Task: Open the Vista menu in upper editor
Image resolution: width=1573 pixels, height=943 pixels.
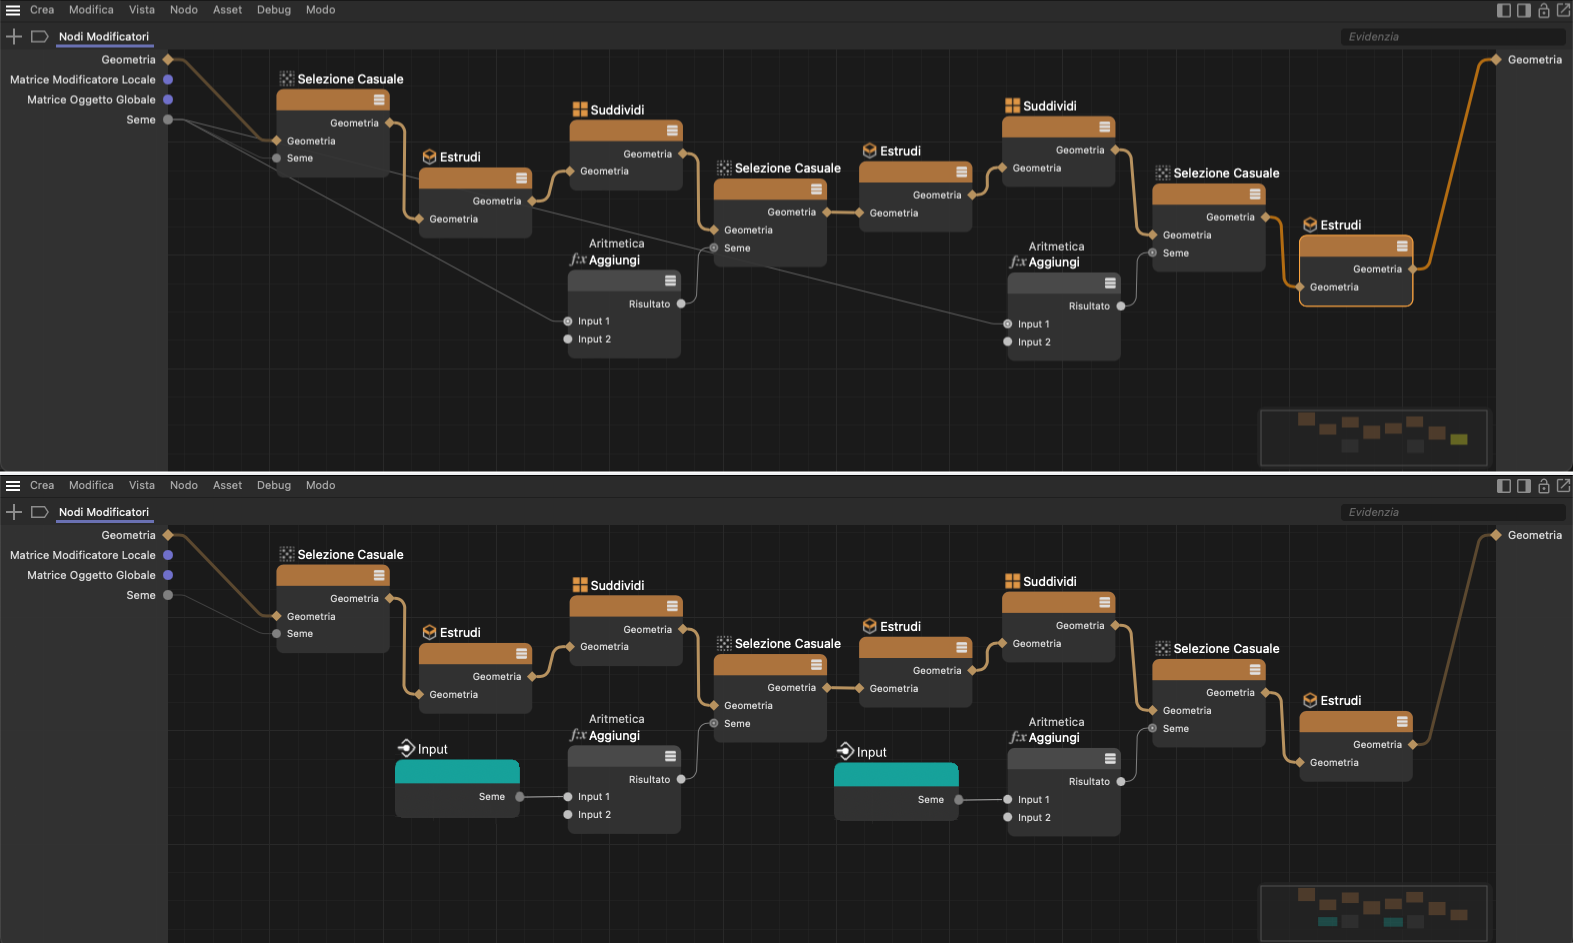Action: click(142, 10)
